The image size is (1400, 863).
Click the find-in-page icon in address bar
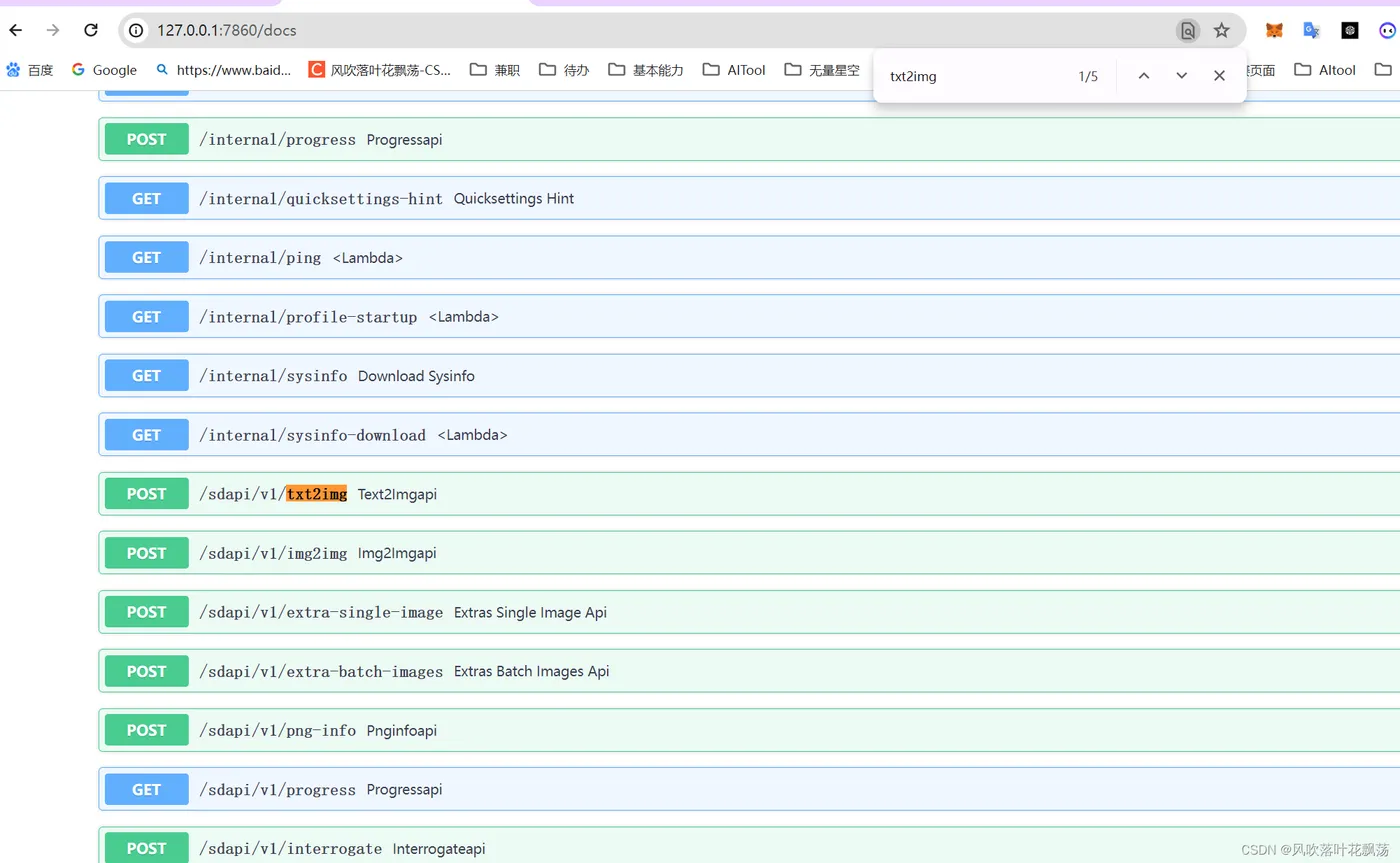pyautogui.click(x=1187, y=31)
